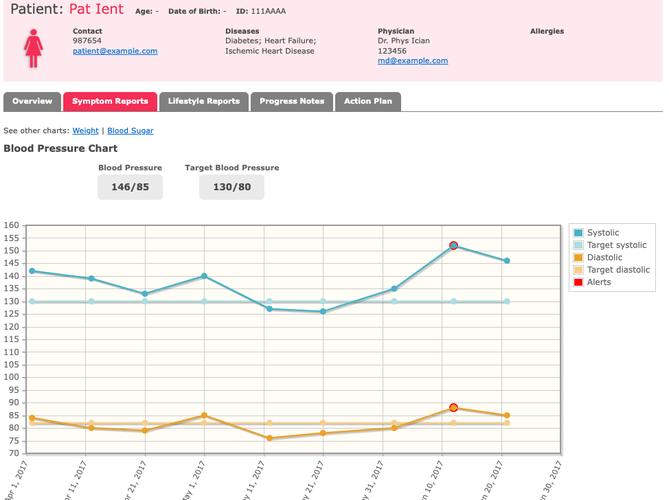This screenshot has height=500, width=669.
Task: Click the 160 y-axis label
Action: 12,225
